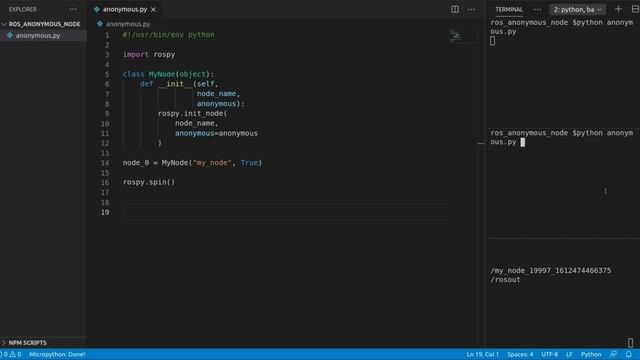Click on empty line 19 in editor
The height and width of the screenshot is (360, 640).
click(x=286, y=212)
